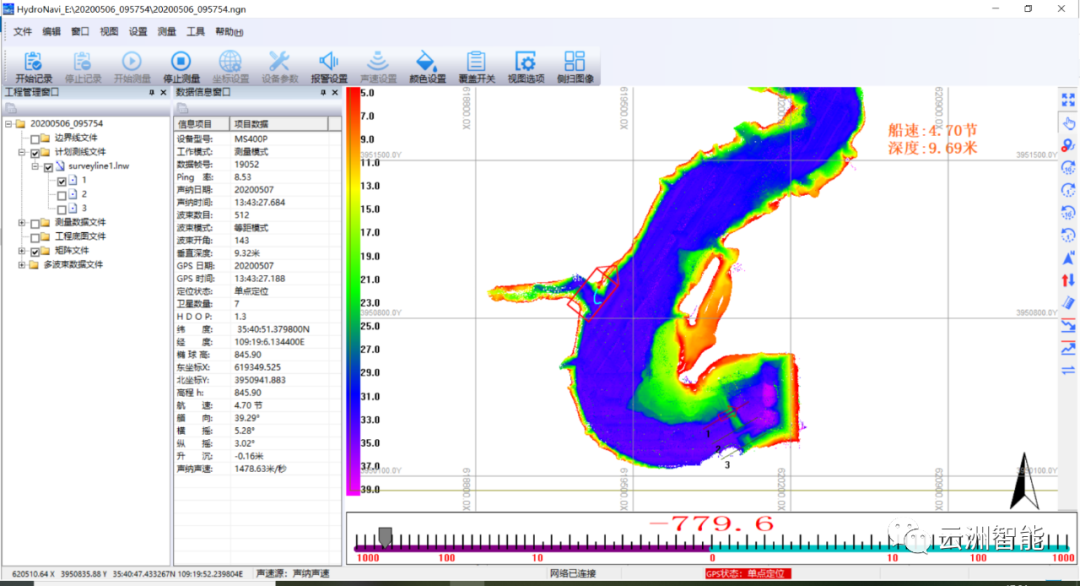Open 报警设置 alarm settings

point(329,62)
